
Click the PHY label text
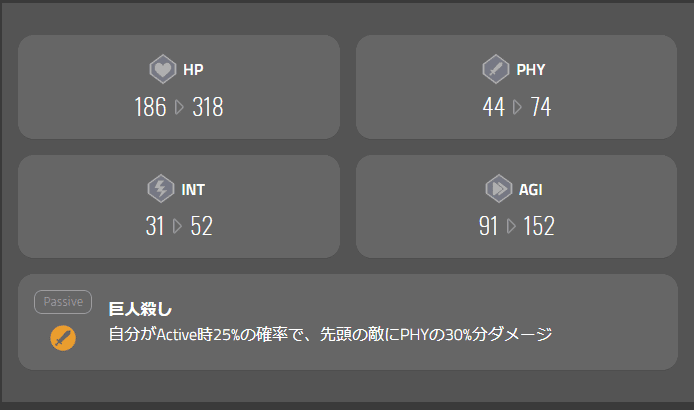[531, 70]
